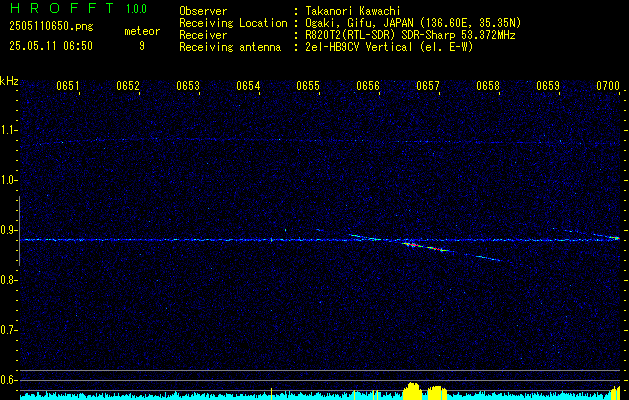Click the date stamp 25.05.11 06:50
This screenshot has width=629, height=400.
click(51, 46)
